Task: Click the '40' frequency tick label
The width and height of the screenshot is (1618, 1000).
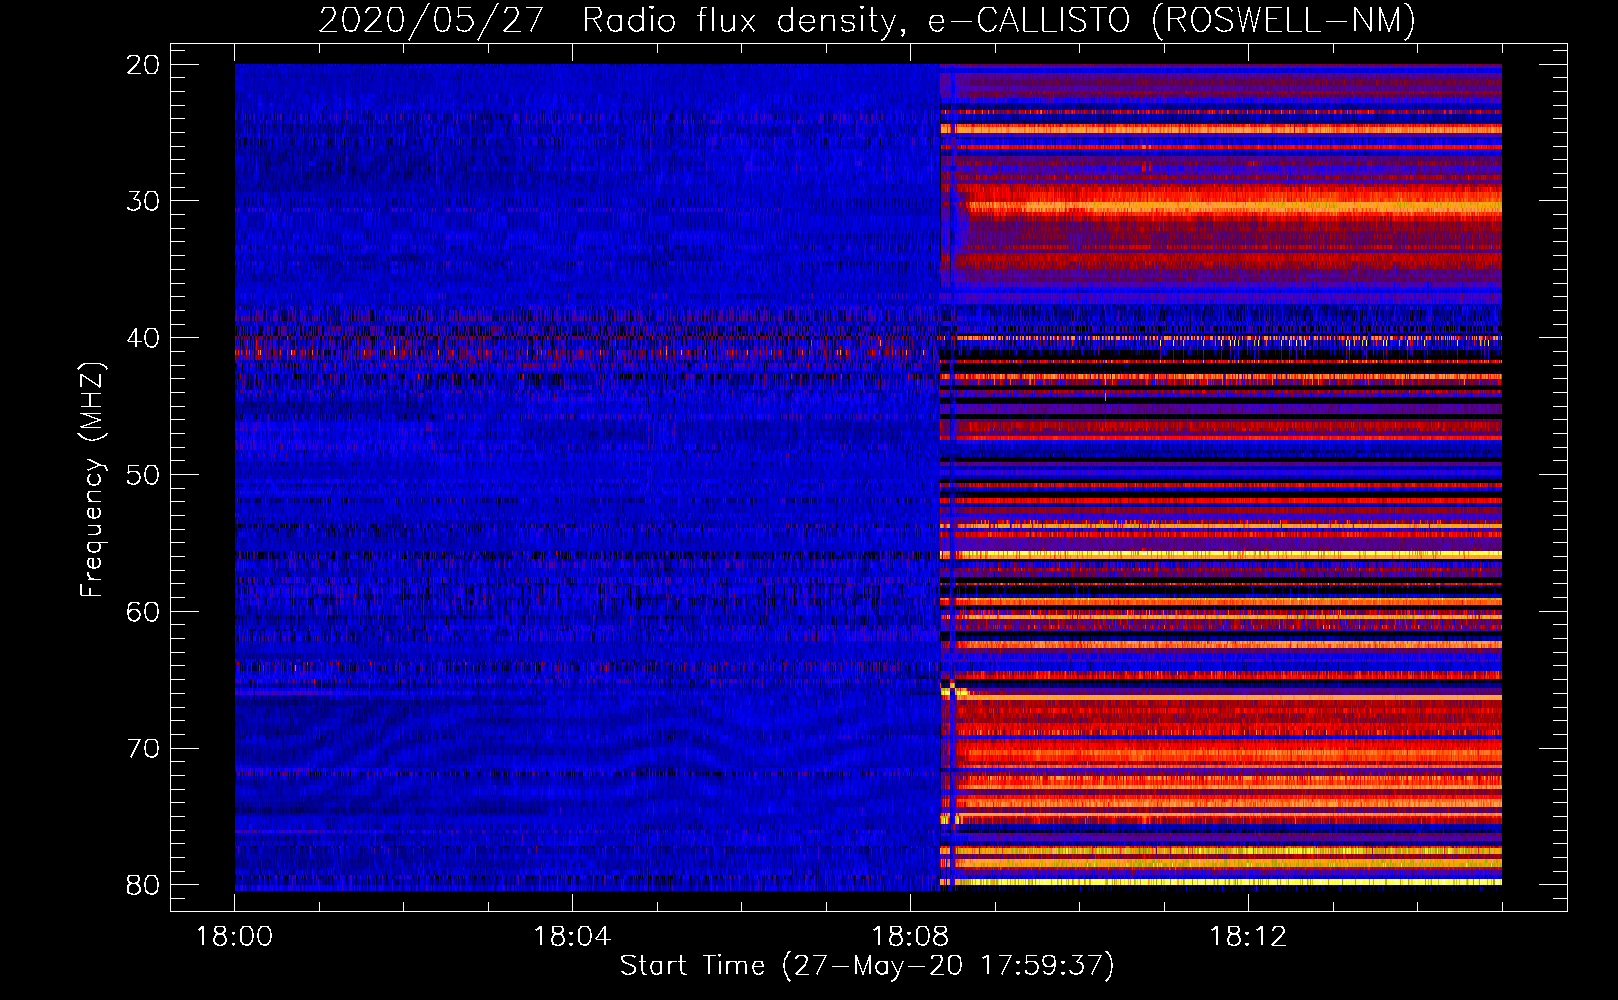Action: (x=143, y=338)
